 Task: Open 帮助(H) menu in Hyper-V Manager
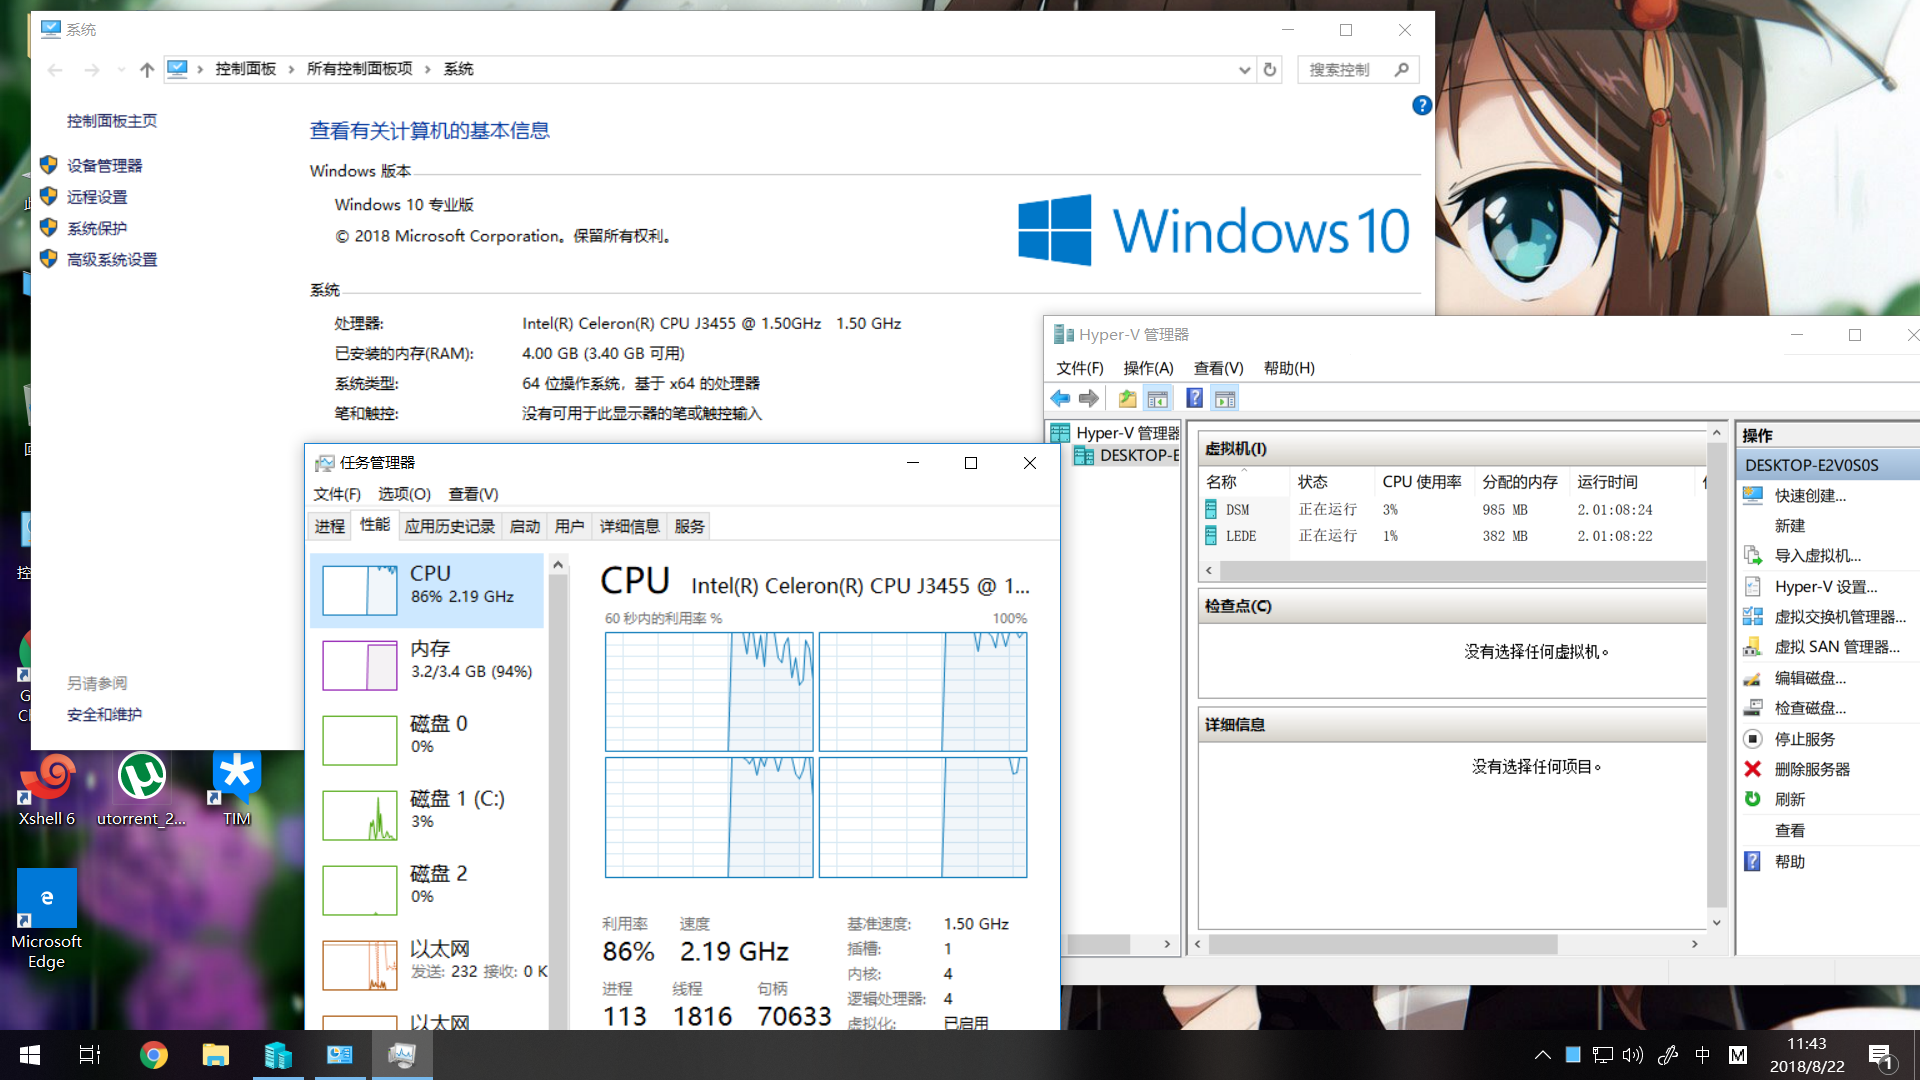click(x=1289, y=368)
